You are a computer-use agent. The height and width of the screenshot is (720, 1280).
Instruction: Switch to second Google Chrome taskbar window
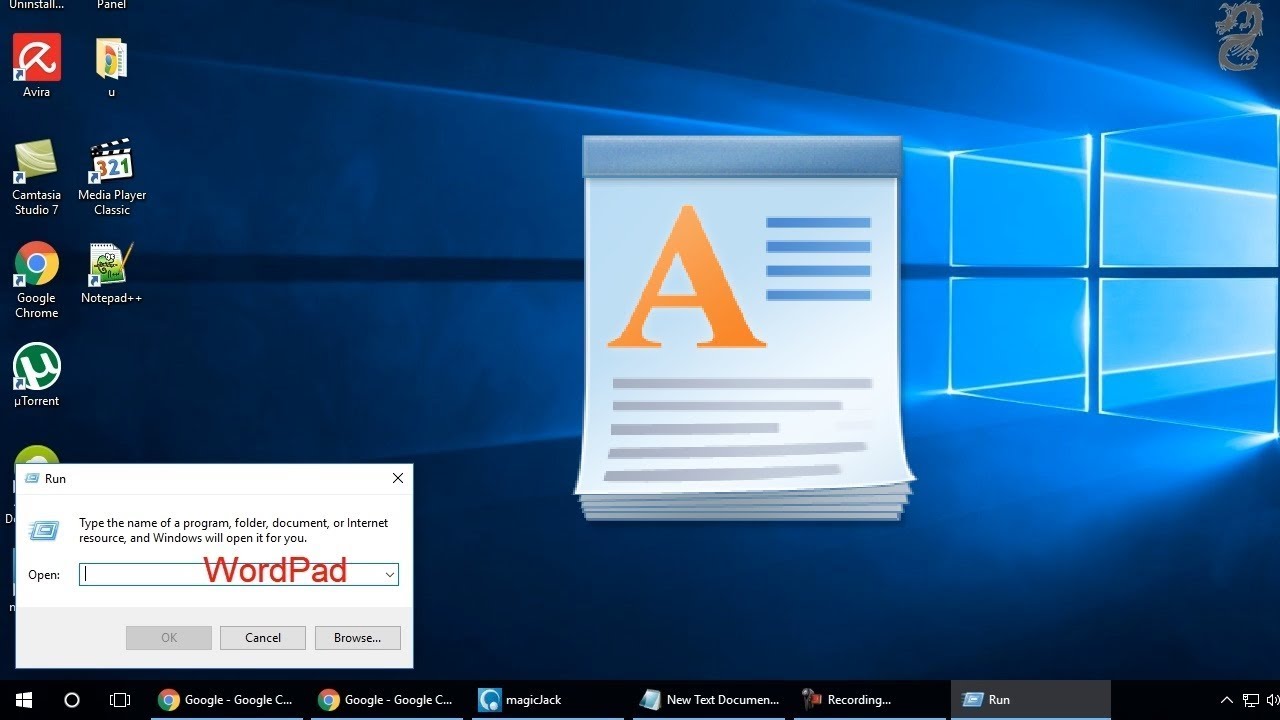tap(386, 700)
